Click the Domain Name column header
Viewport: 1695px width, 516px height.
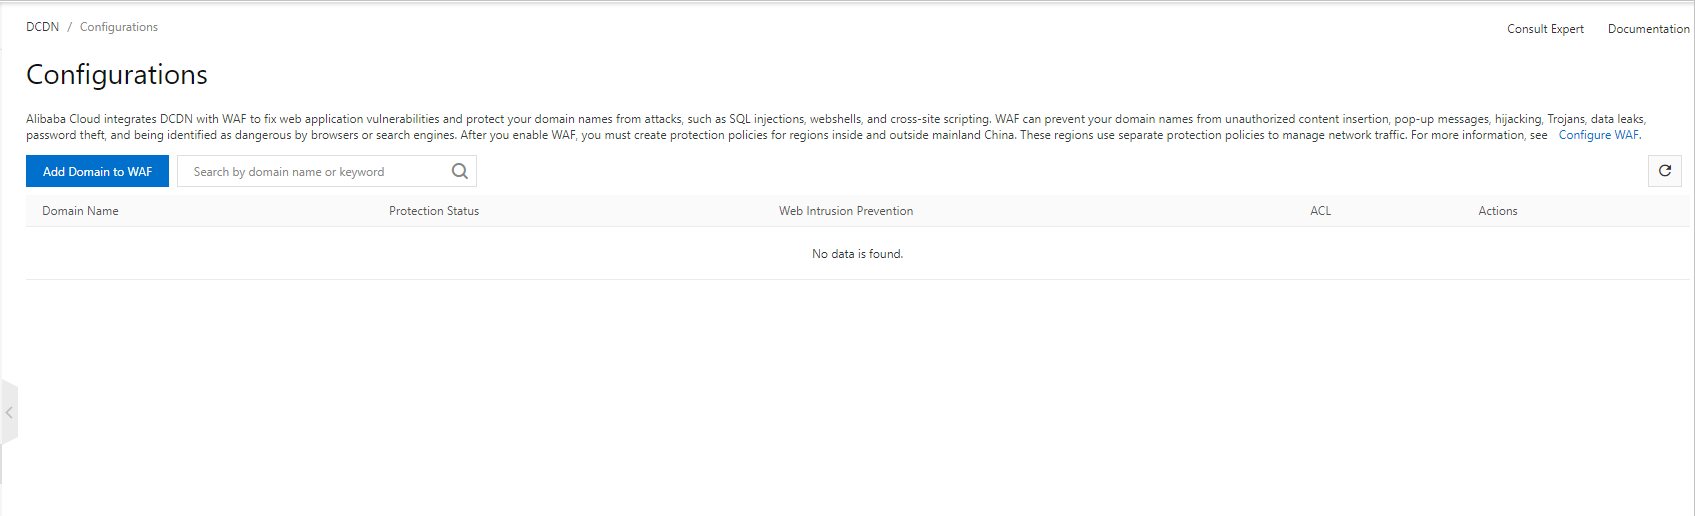pyautogui.click(x=80, y=211)
